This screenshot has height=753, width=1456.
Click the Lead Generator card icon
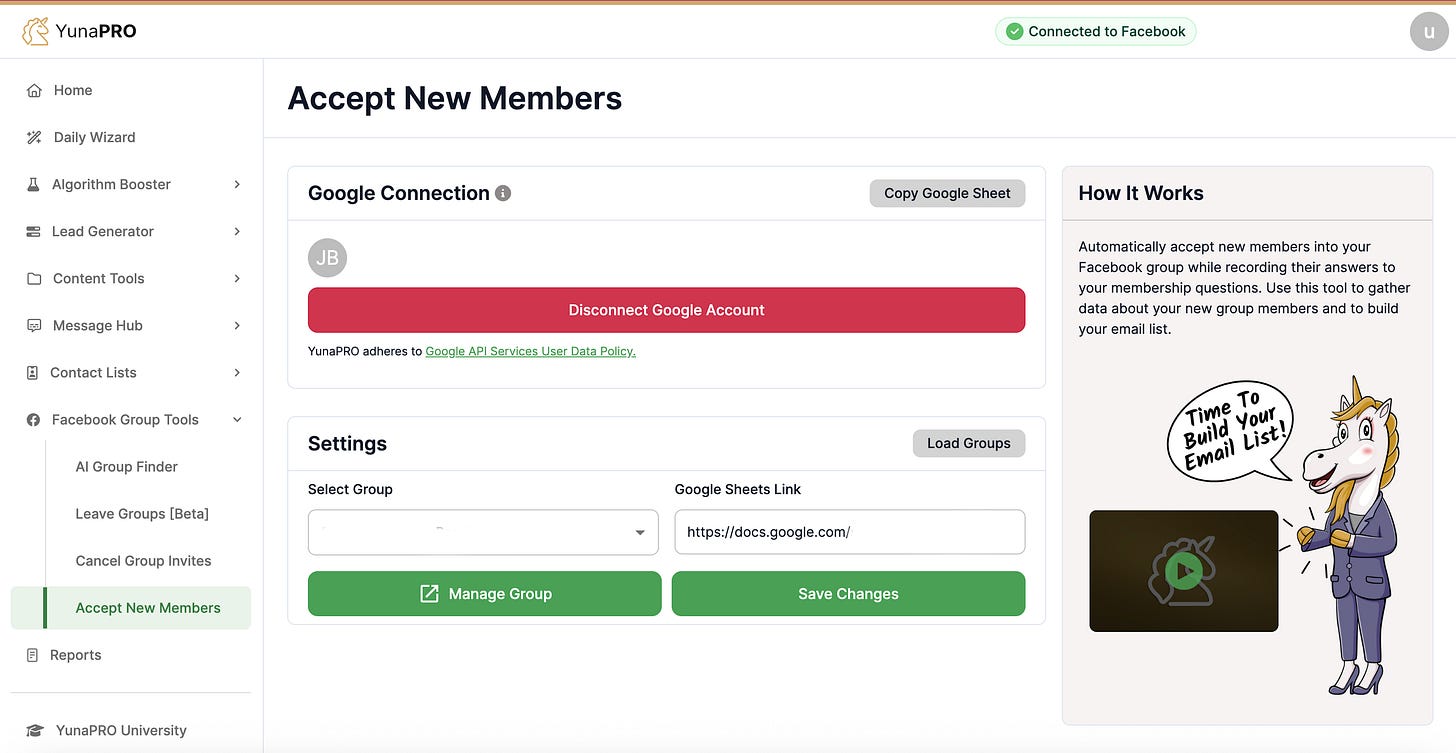click(33, 231)
